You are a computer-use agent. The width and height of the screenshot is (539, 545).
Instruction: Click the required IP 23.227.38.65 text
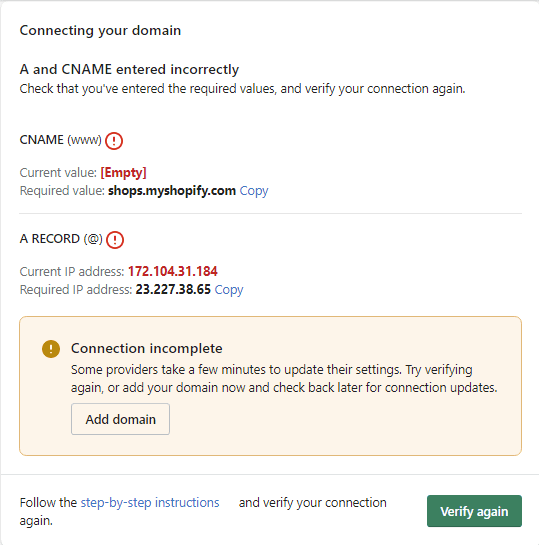pyautogui.click(x=173, y=289)
